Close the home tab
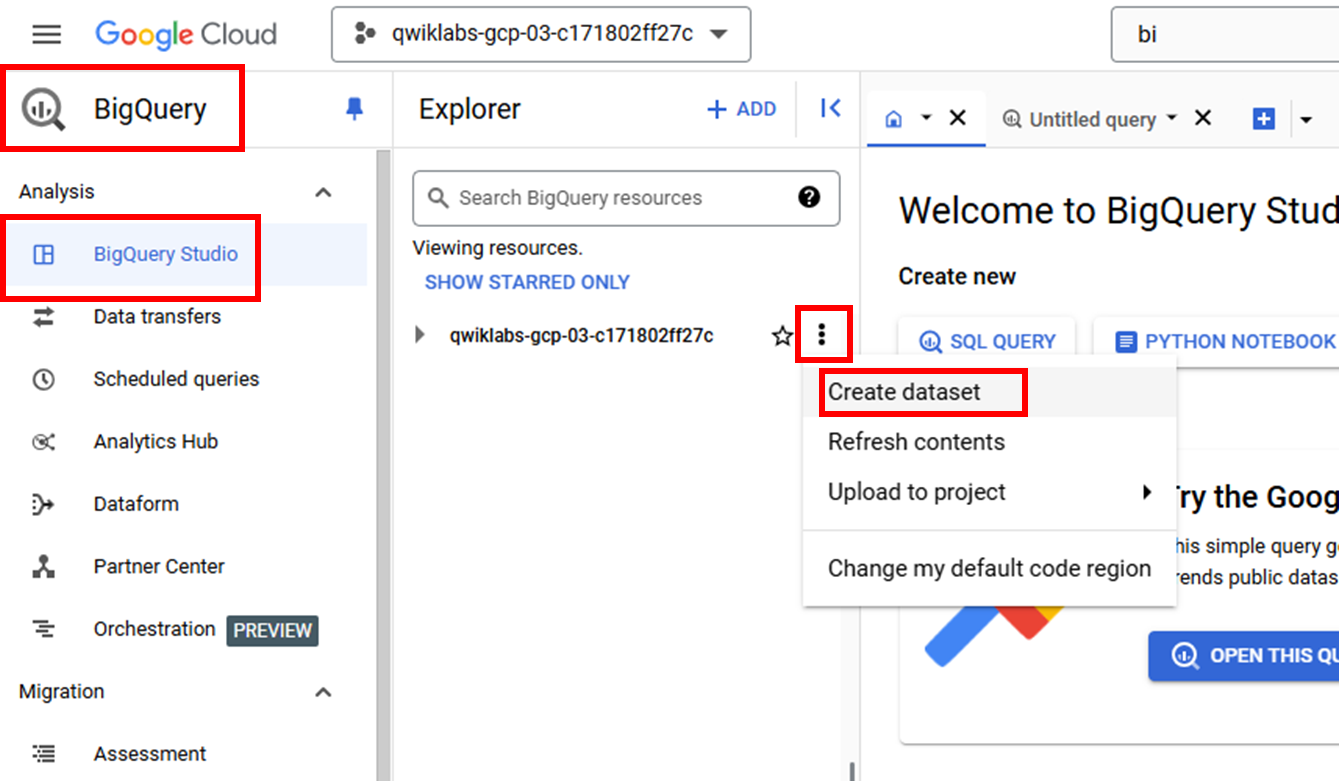The width and height of the screenshot is (1339, 781). click(957, 118)
